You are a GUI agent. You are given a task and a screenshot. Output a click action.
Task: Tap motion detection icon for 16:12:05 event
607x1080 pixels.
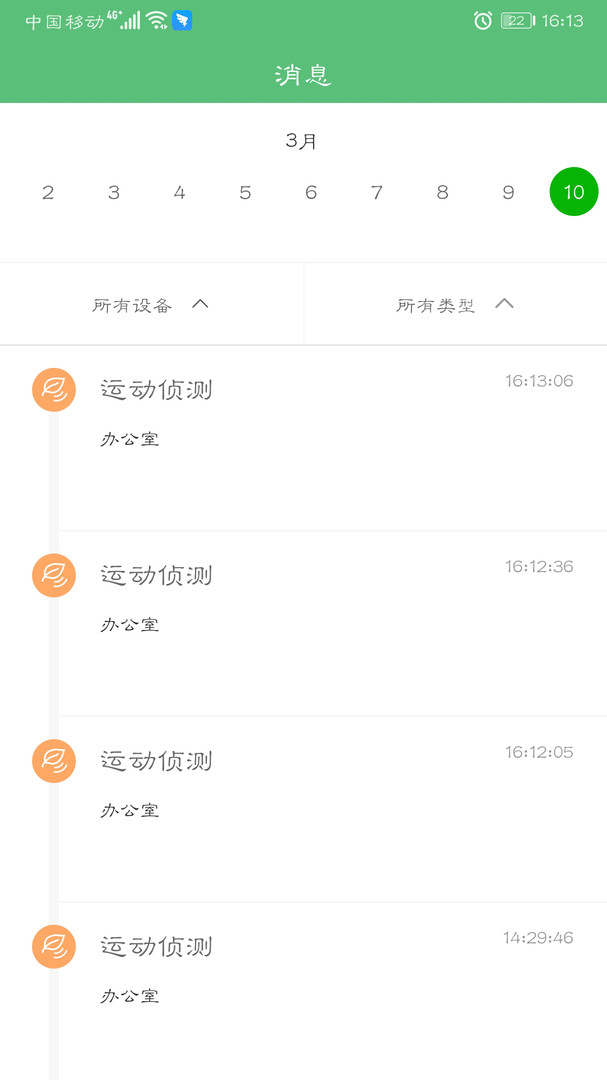54,761
